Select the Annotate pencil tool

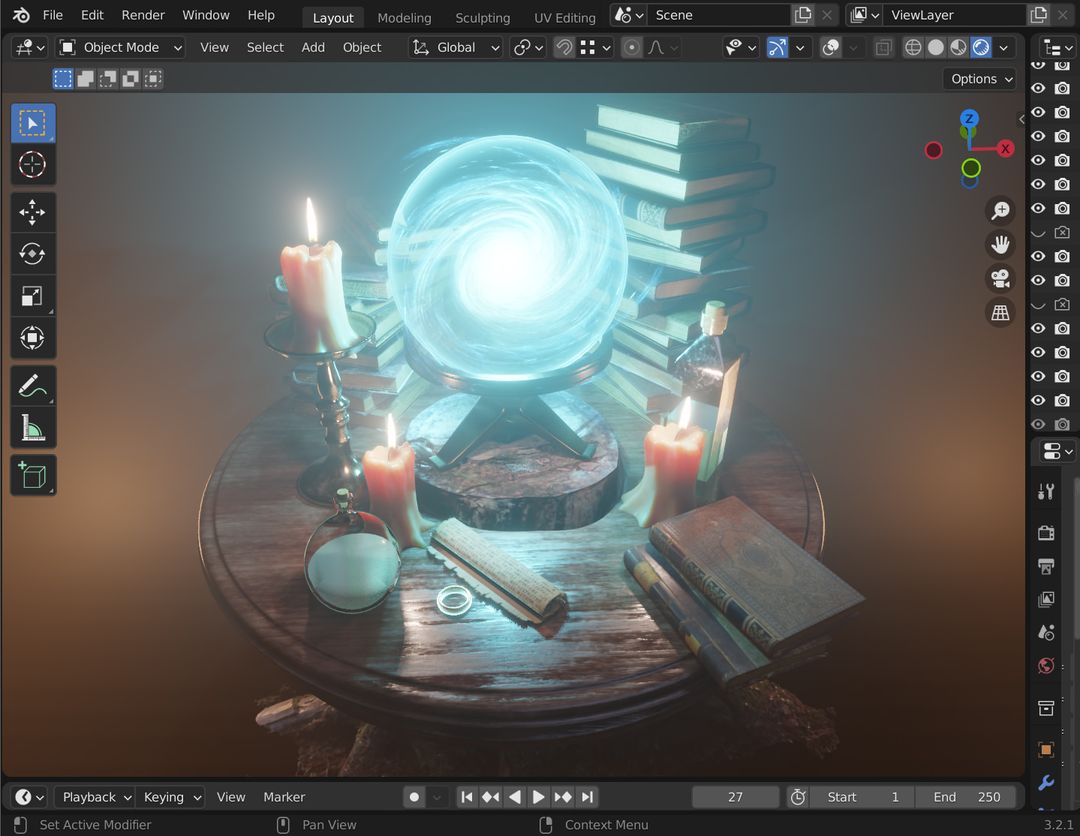point(33,386)
